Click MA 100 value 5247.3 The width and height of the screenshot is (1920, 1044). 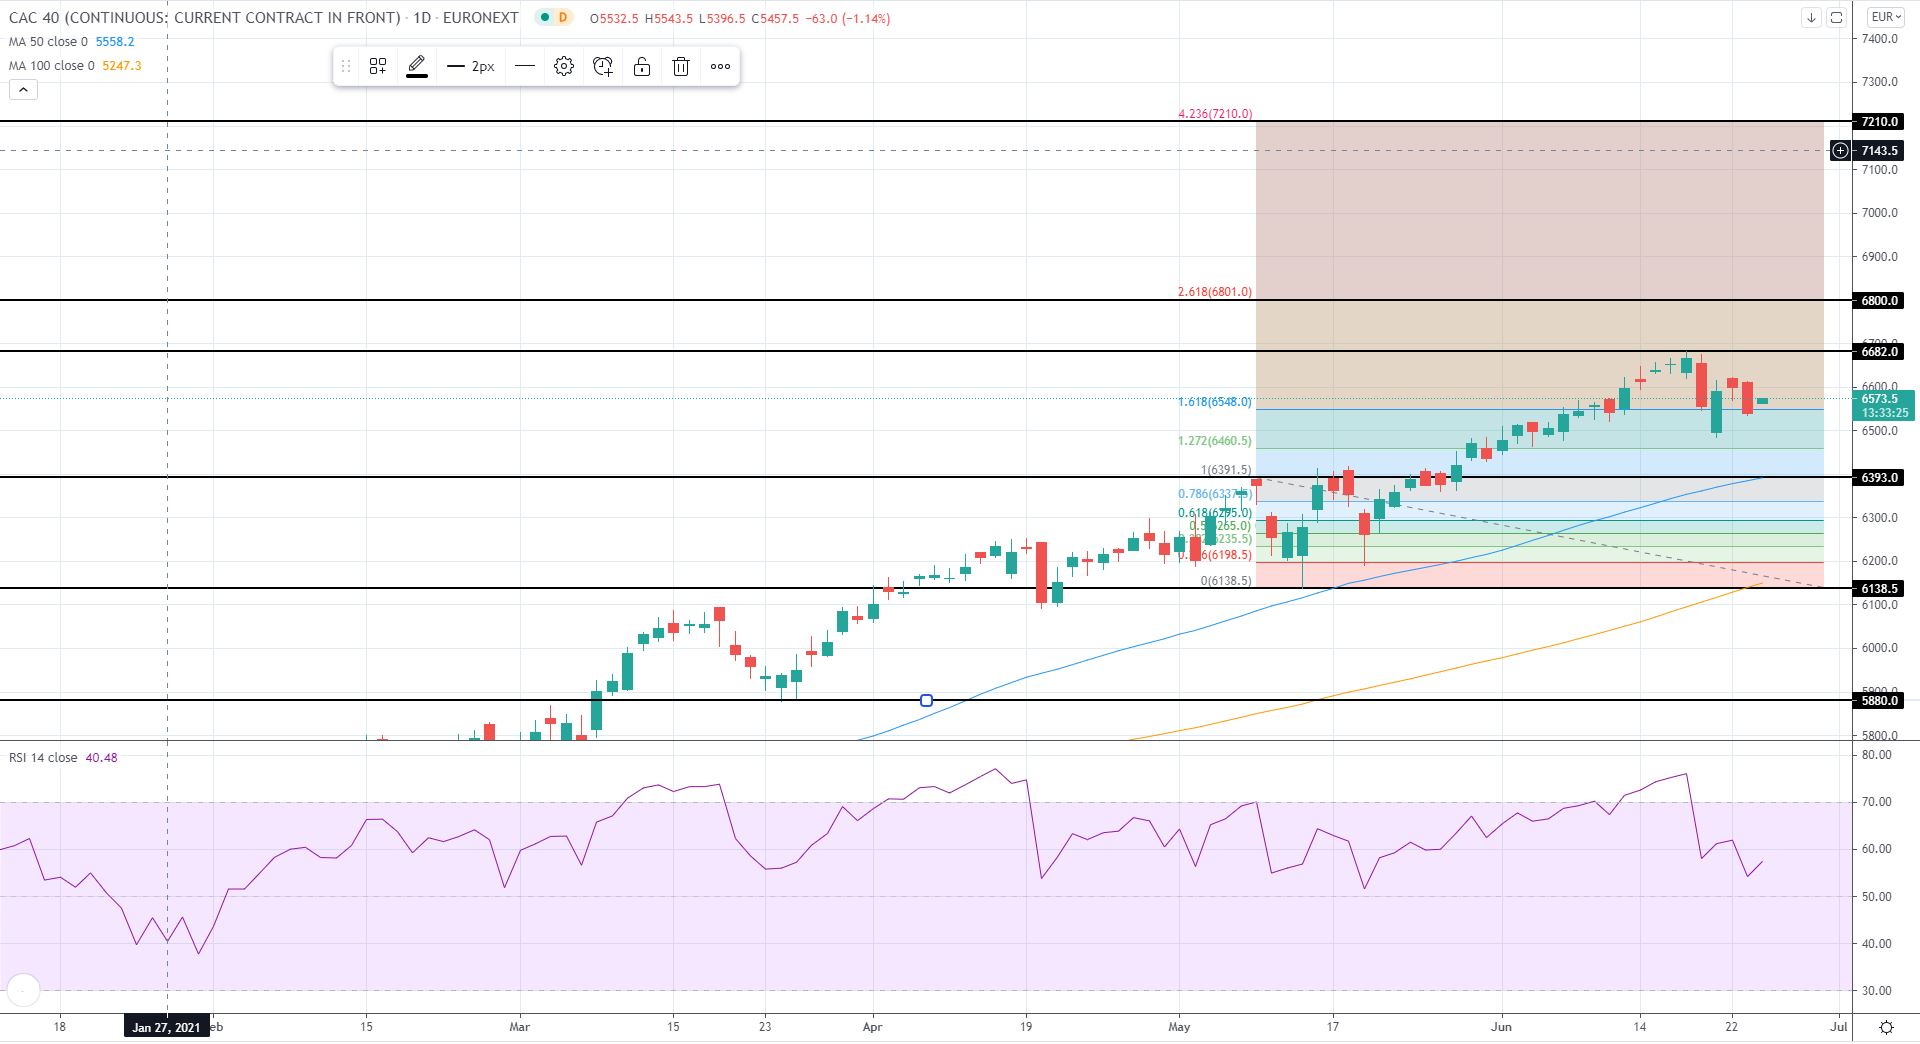122,66
